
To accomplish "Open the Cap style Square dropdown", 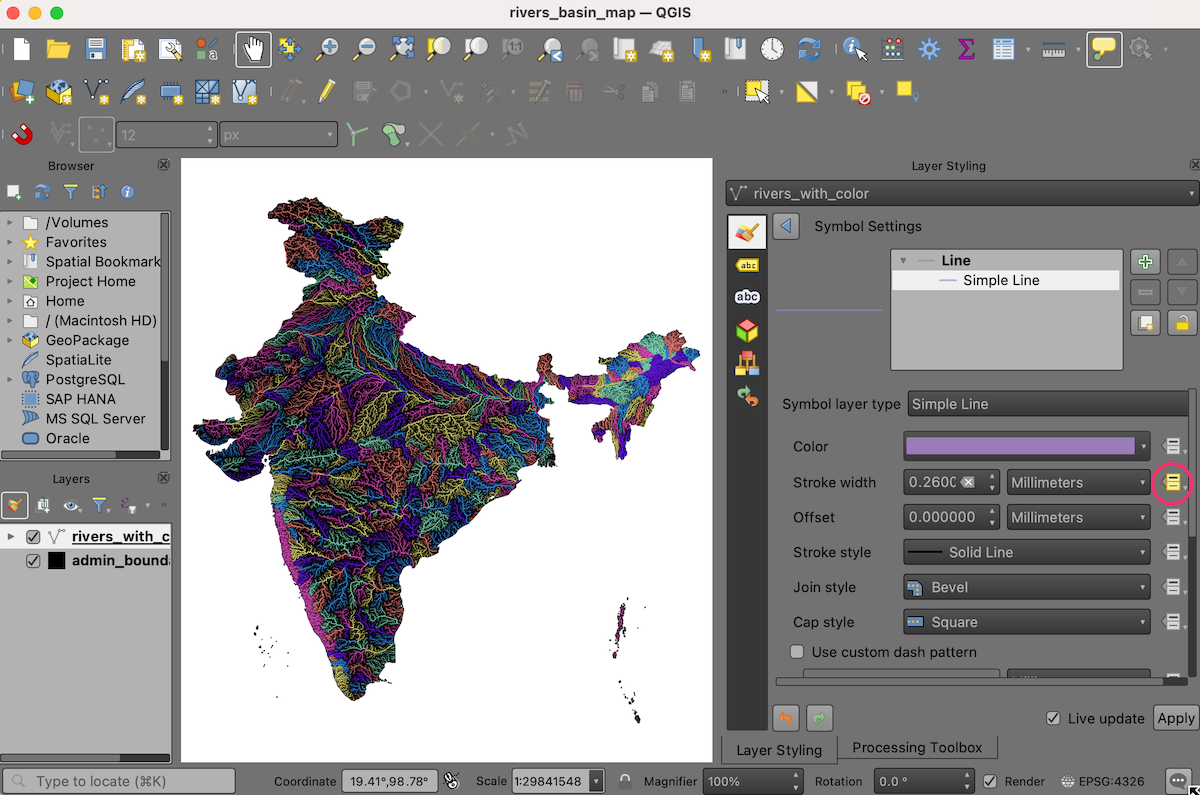I will pos(1027,622).
